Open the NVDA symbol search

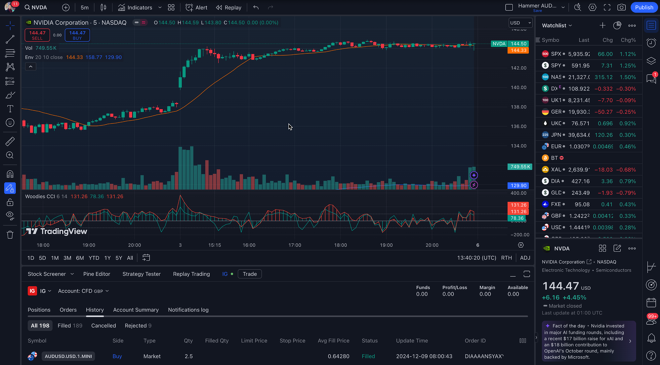[36, 8]
